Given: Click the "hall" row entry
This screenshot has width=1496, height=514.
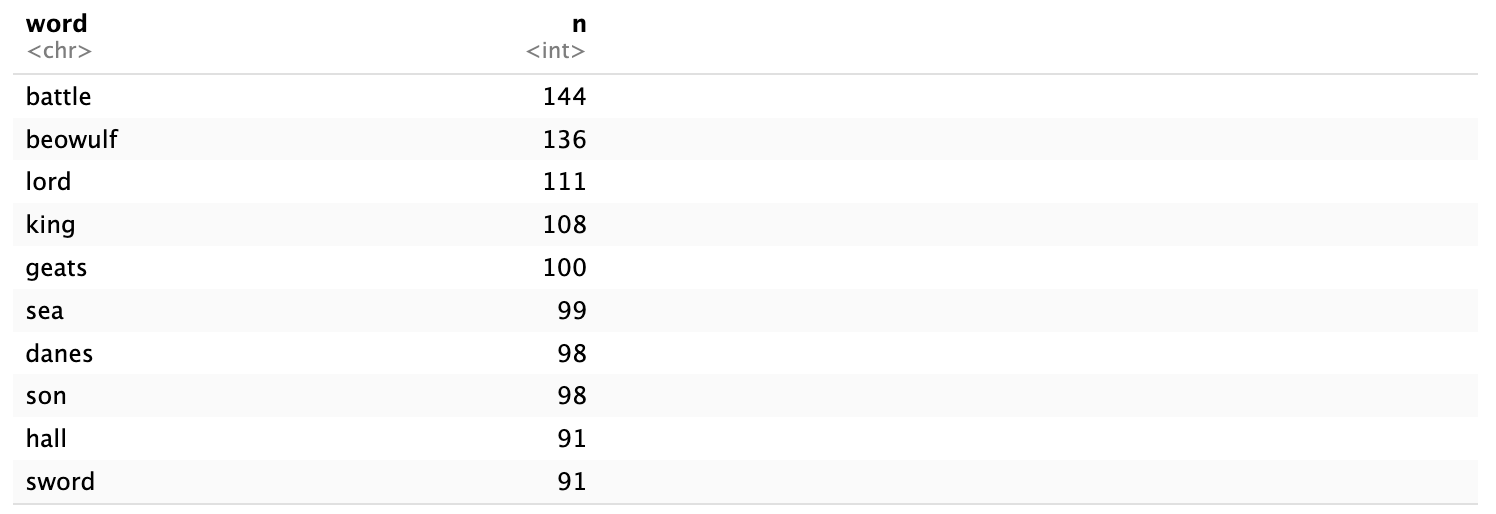Looking at the screenshot, I should (x=46, y=439).
